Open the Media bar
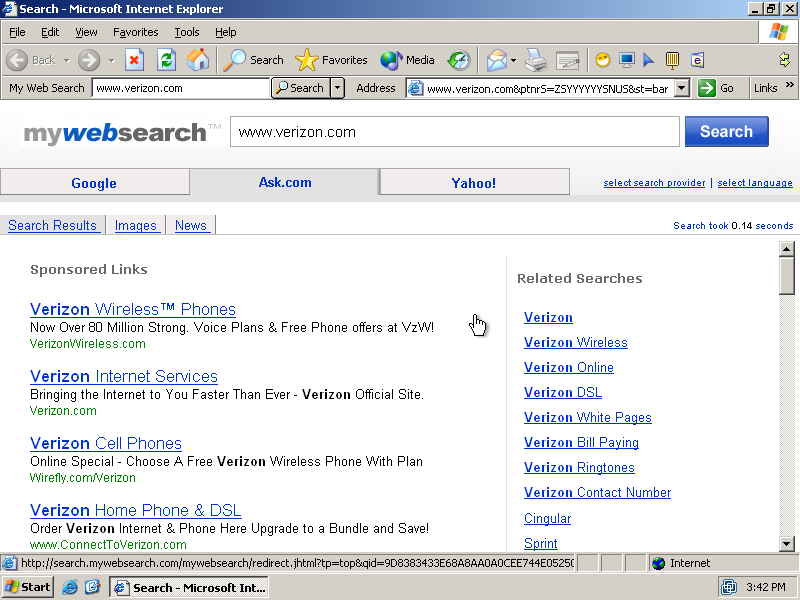 tap(408, 60)
